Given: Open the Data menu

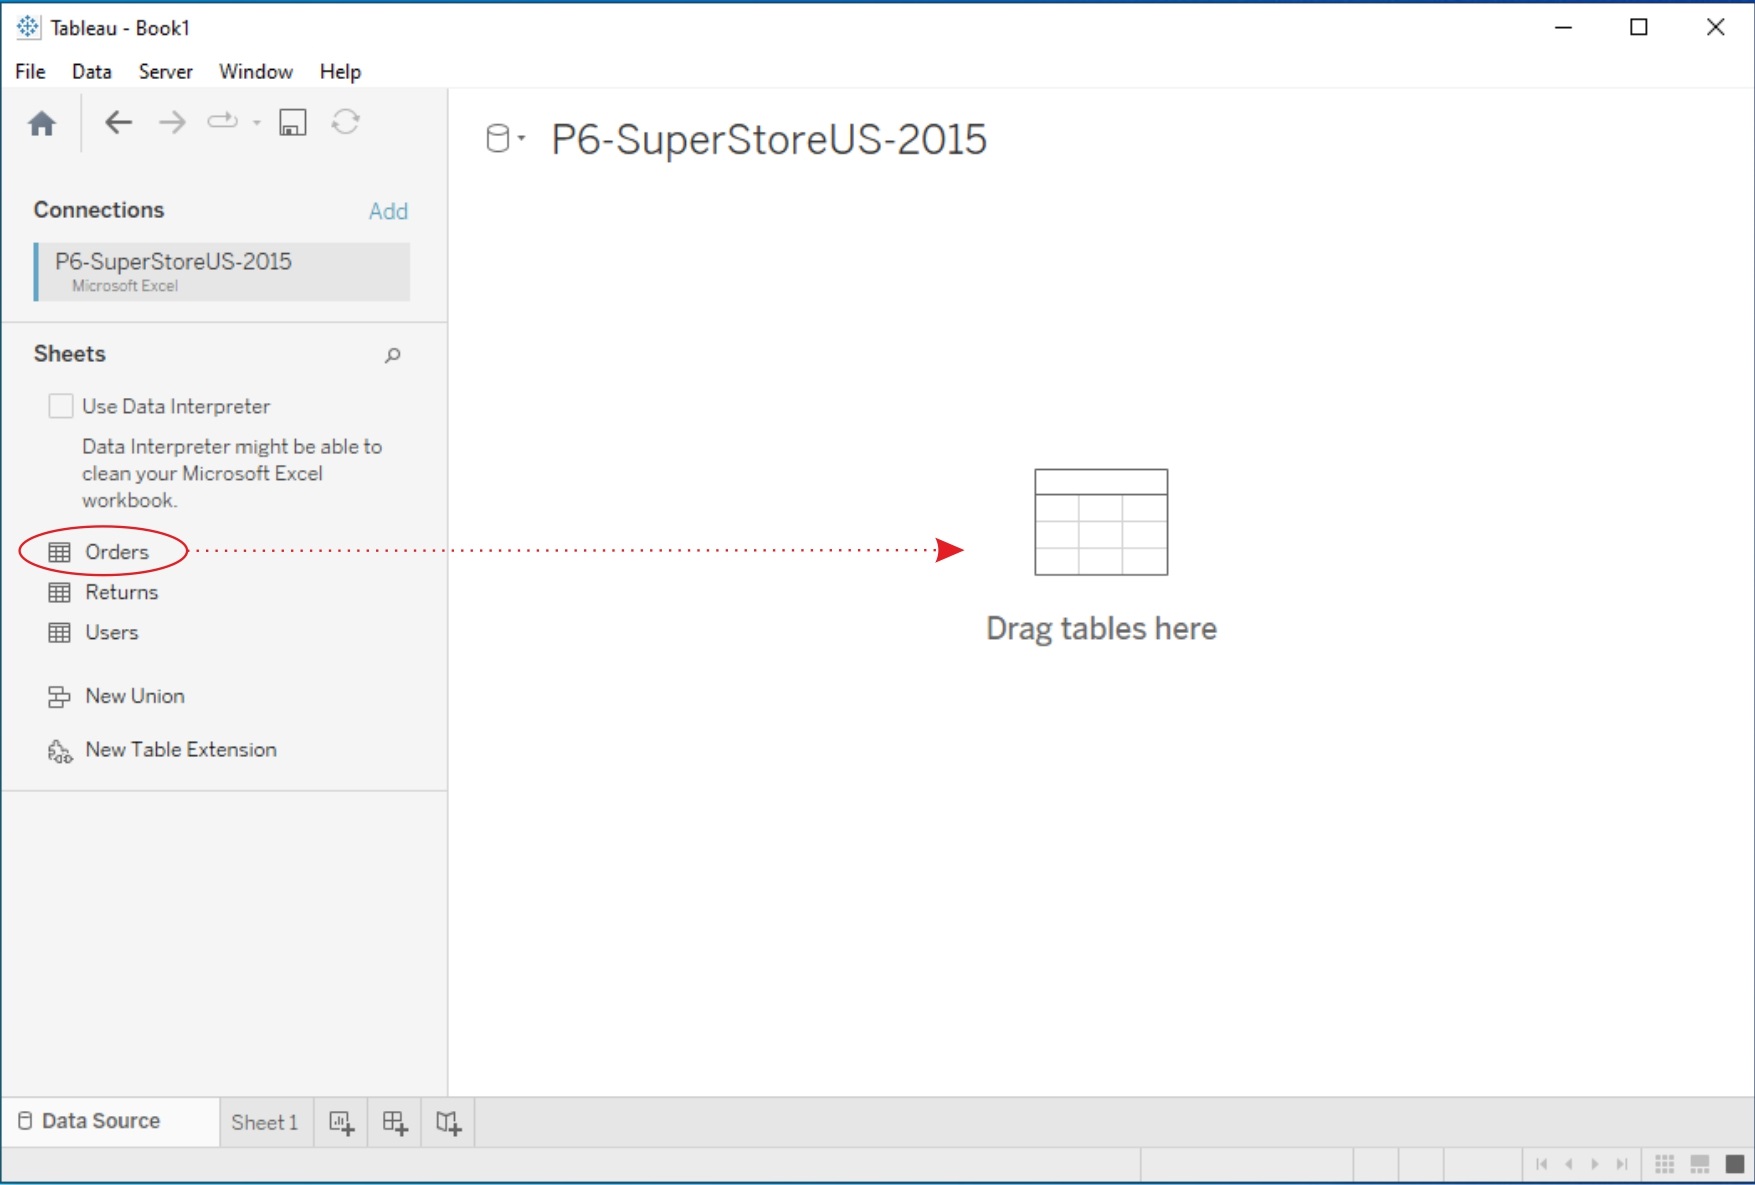Looking at the screenshot, I should coord(92,71).
